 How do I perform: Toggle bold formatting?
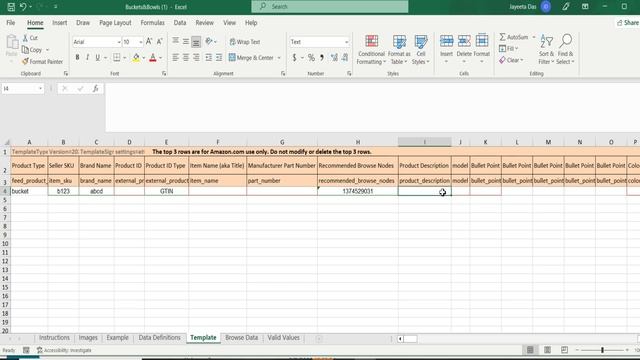[77, 58]
